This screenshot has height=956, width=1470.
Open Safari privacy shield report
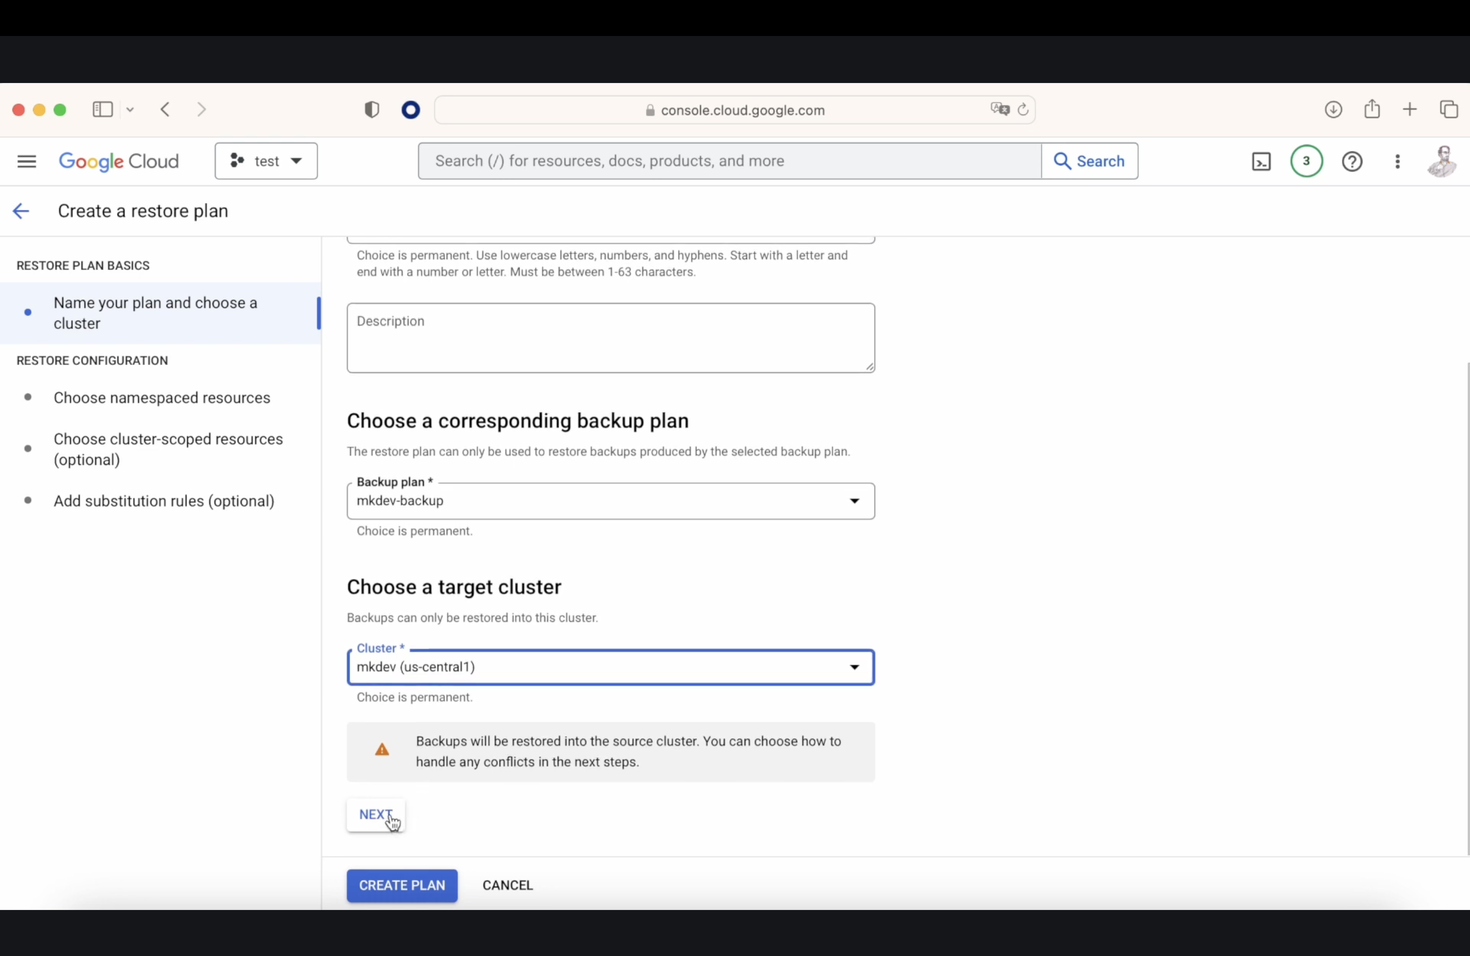pos(372,110)
